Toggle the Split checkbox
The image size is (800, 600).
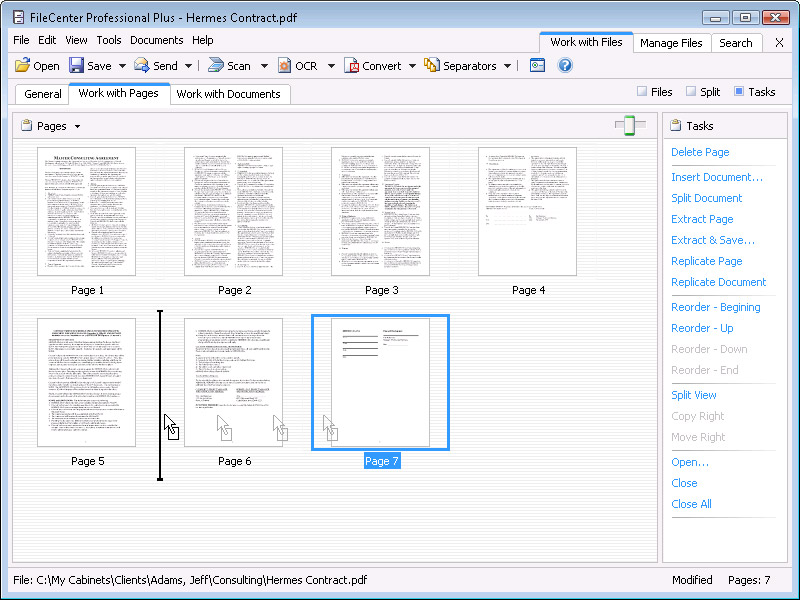(x=691, y=92)
